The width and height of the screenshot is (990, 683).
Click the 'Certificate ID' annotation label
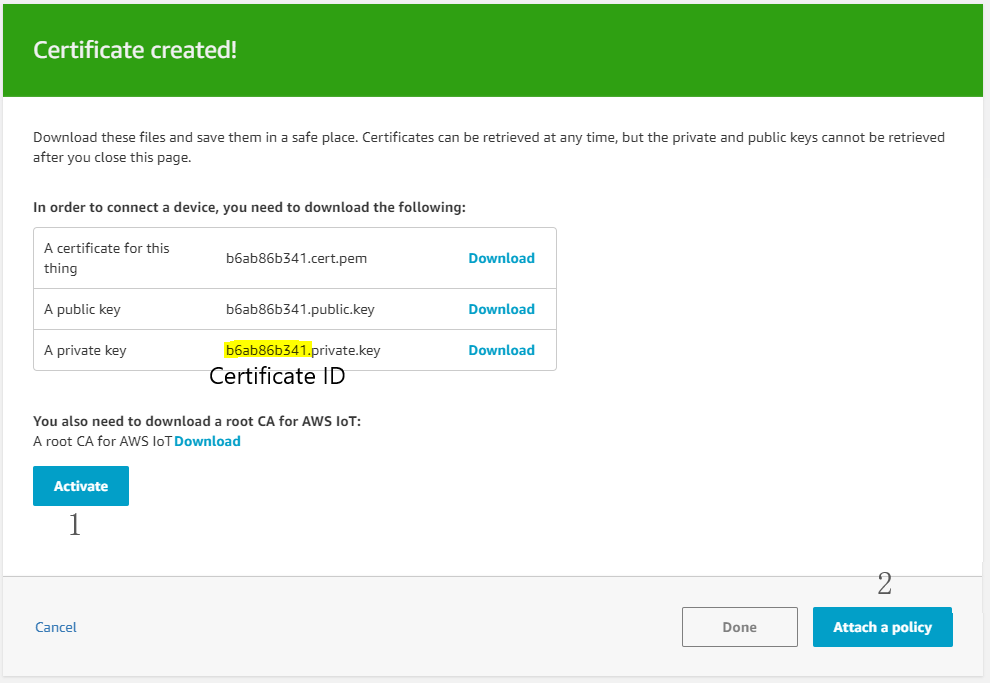click(x=276, y=376)
